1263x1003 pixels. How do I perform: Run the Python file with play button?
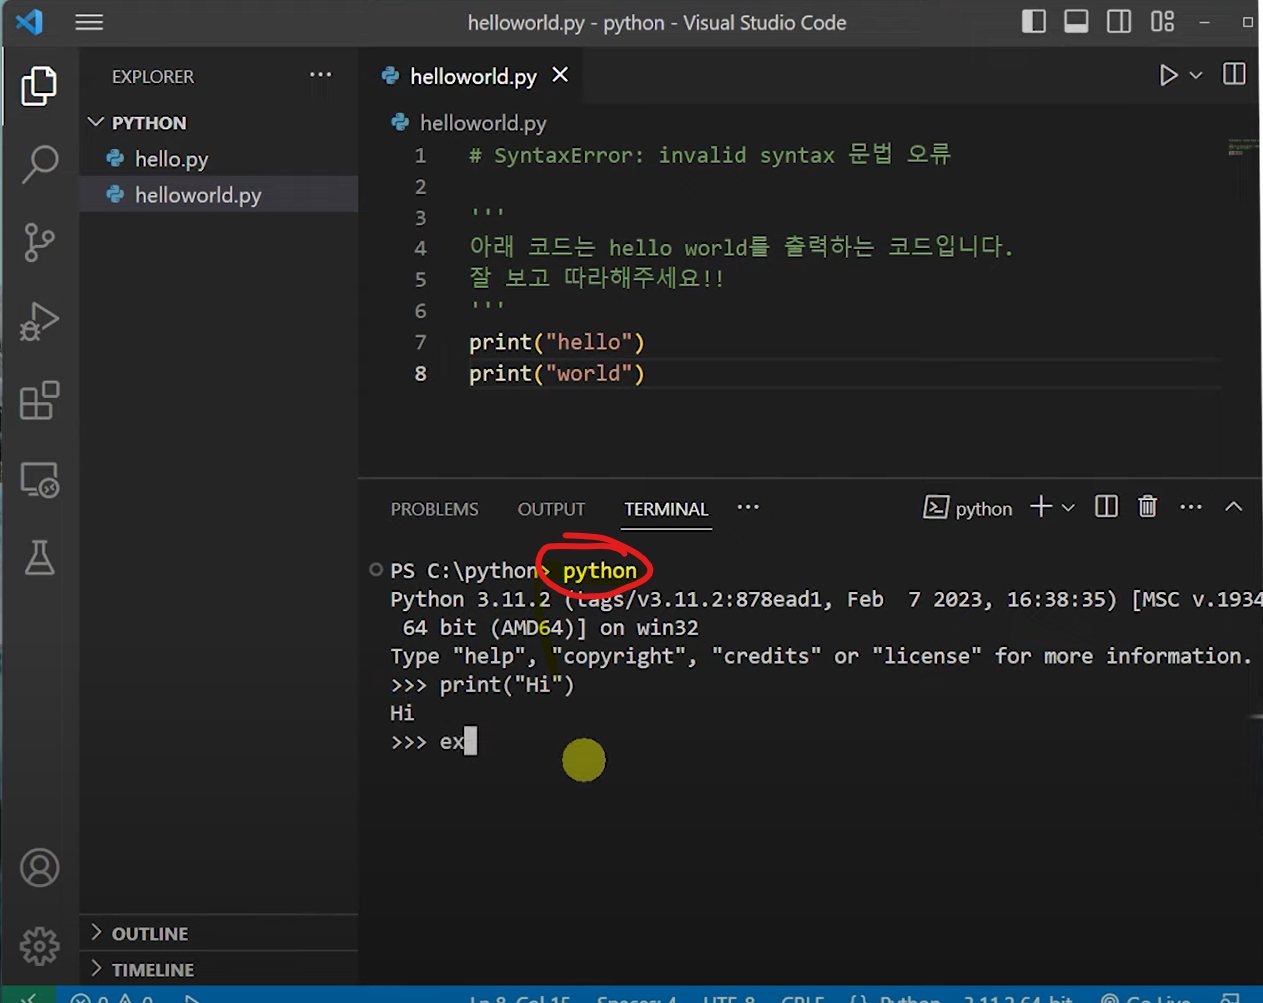[x=1167, y=75]
